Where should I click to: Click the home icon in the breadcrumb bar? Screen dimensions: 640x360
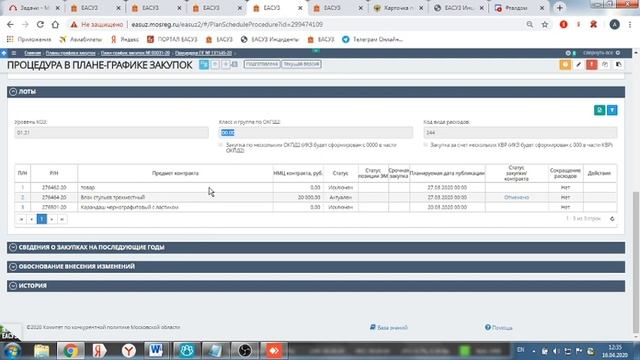click(x=4, y=53)
